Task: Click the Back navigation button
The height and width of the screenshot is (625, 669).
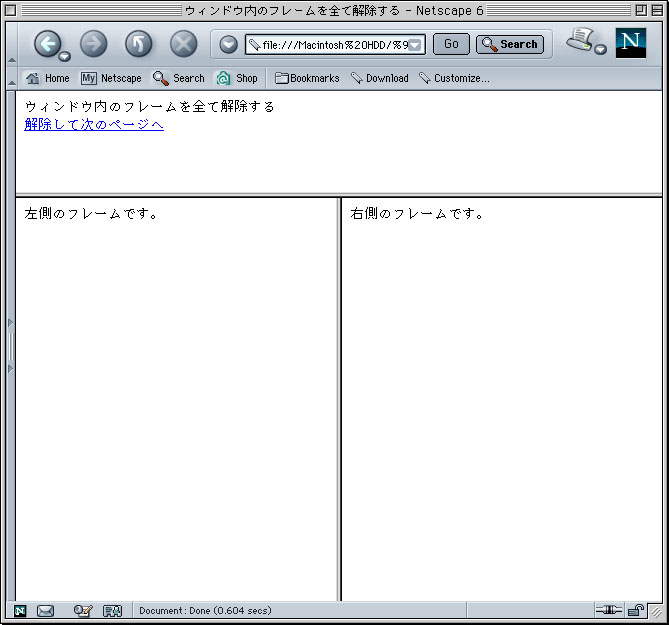Action: click(x=47, y=44)
